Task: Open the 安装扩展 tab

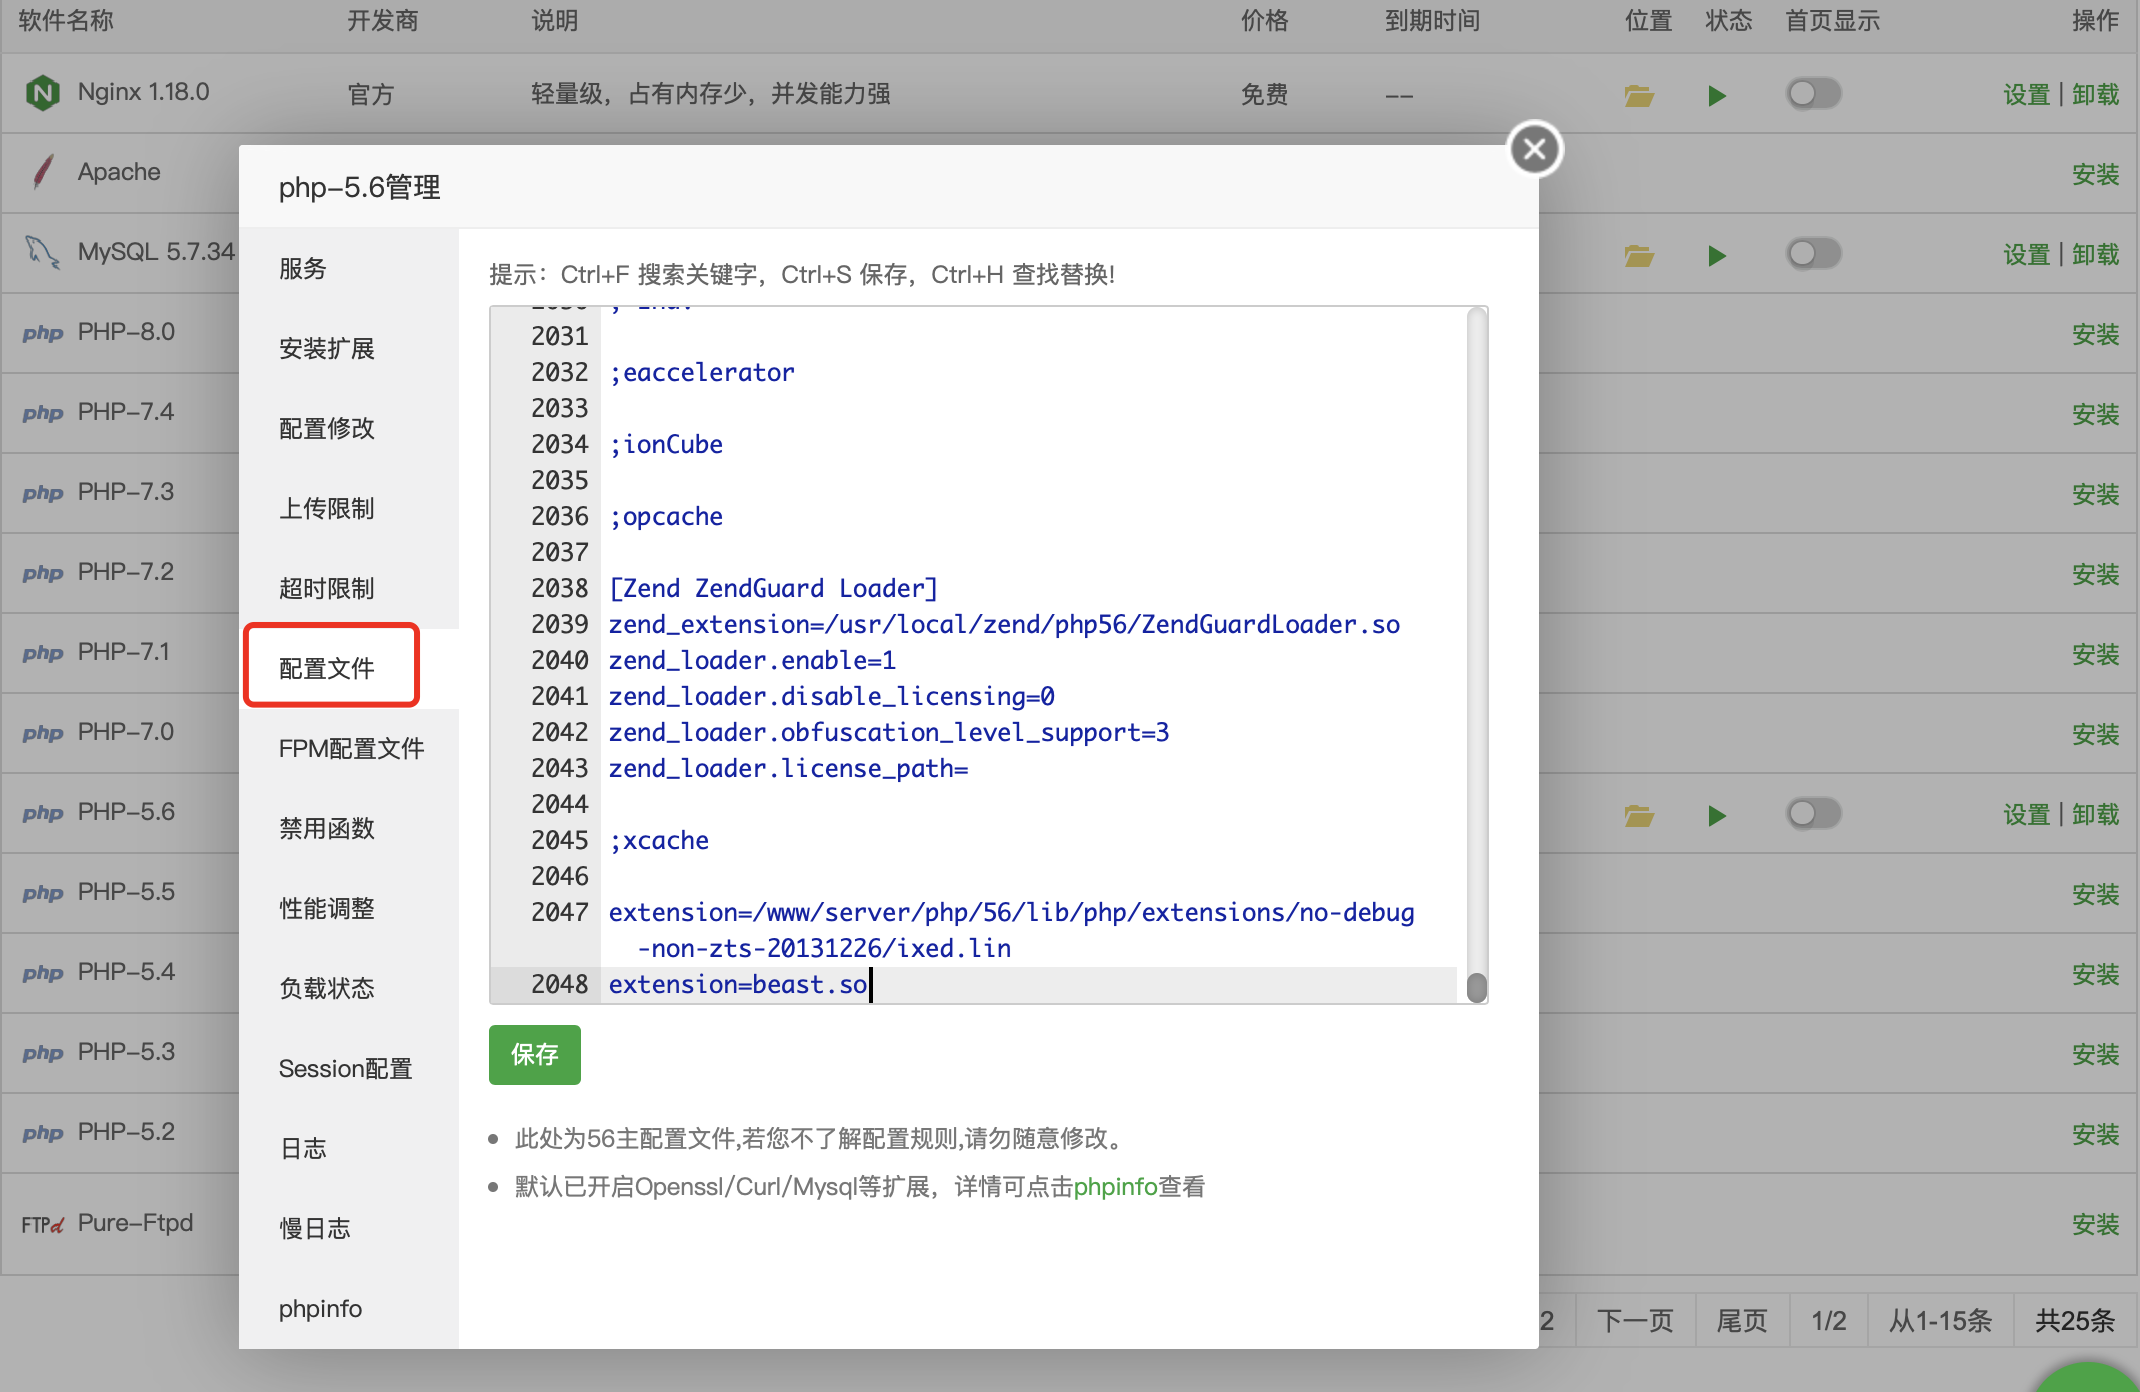Action: (349, 349)
